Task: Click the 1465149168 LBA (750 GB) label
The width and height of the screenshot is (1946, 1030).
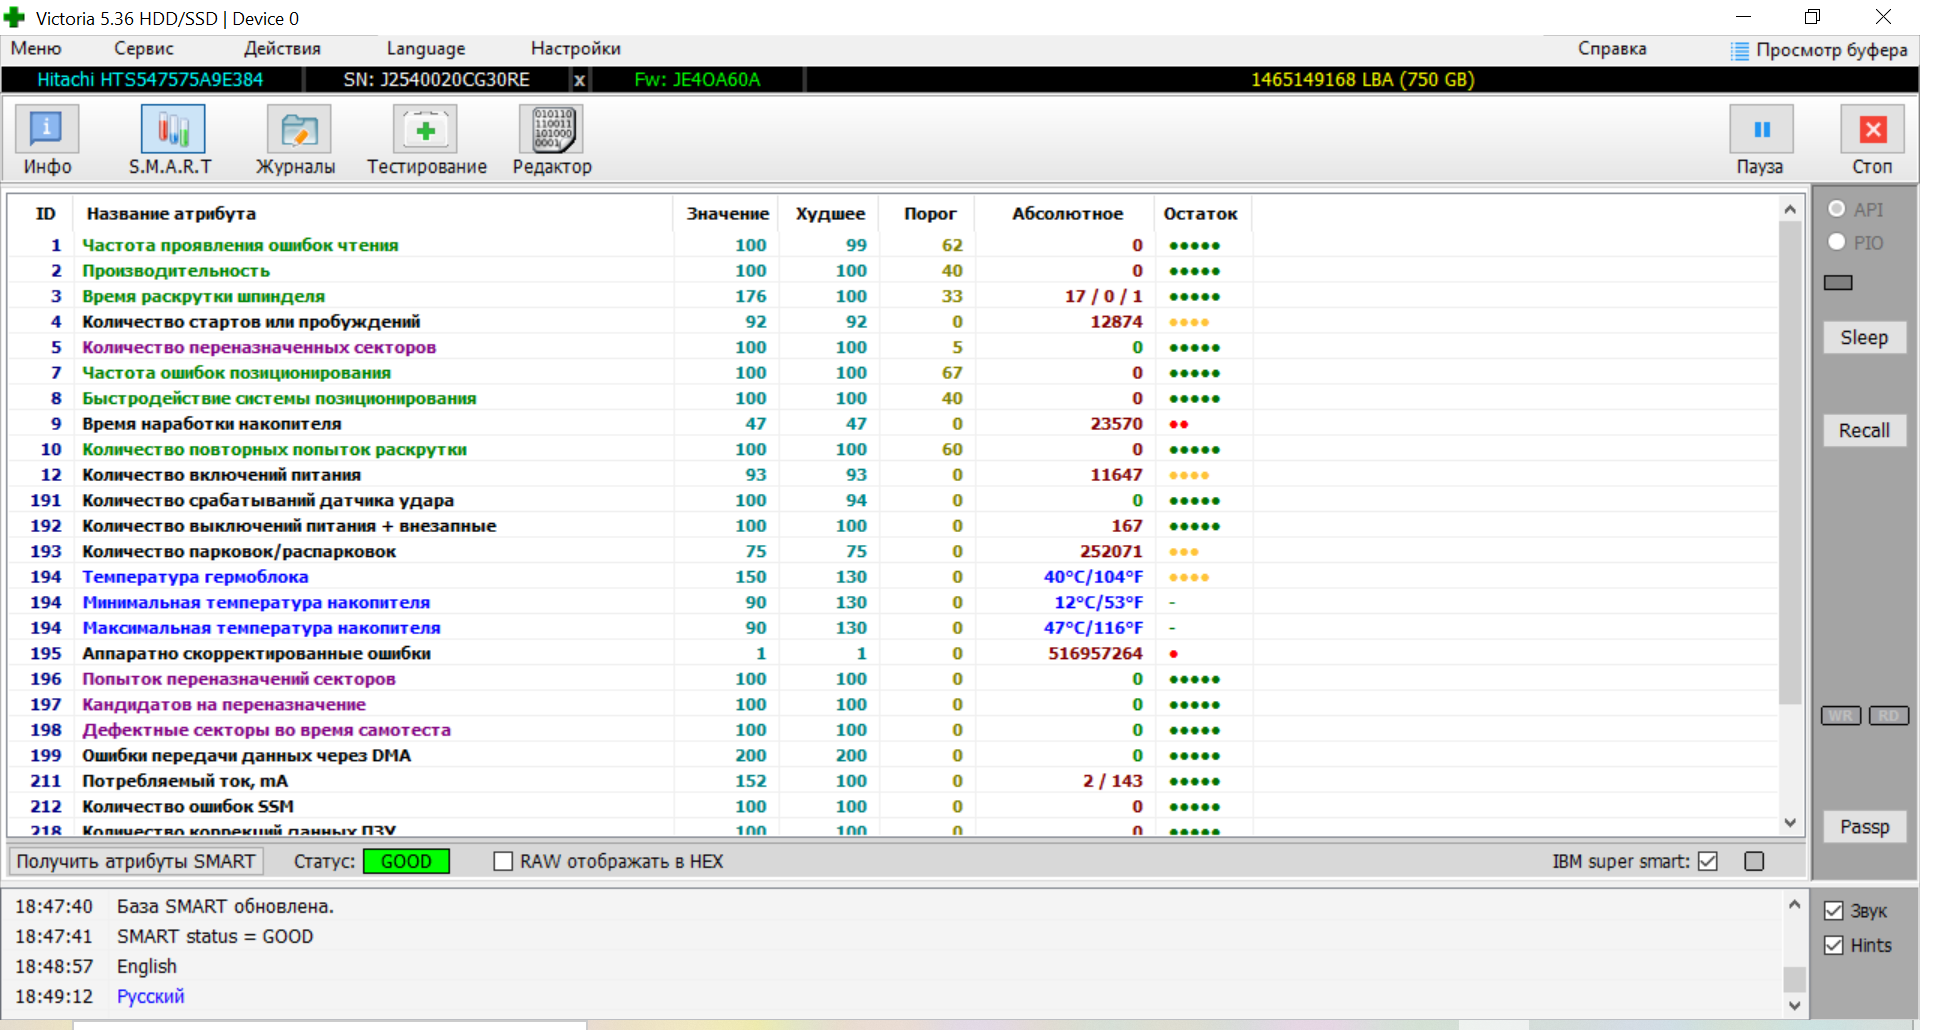Action: point(1362,80)
